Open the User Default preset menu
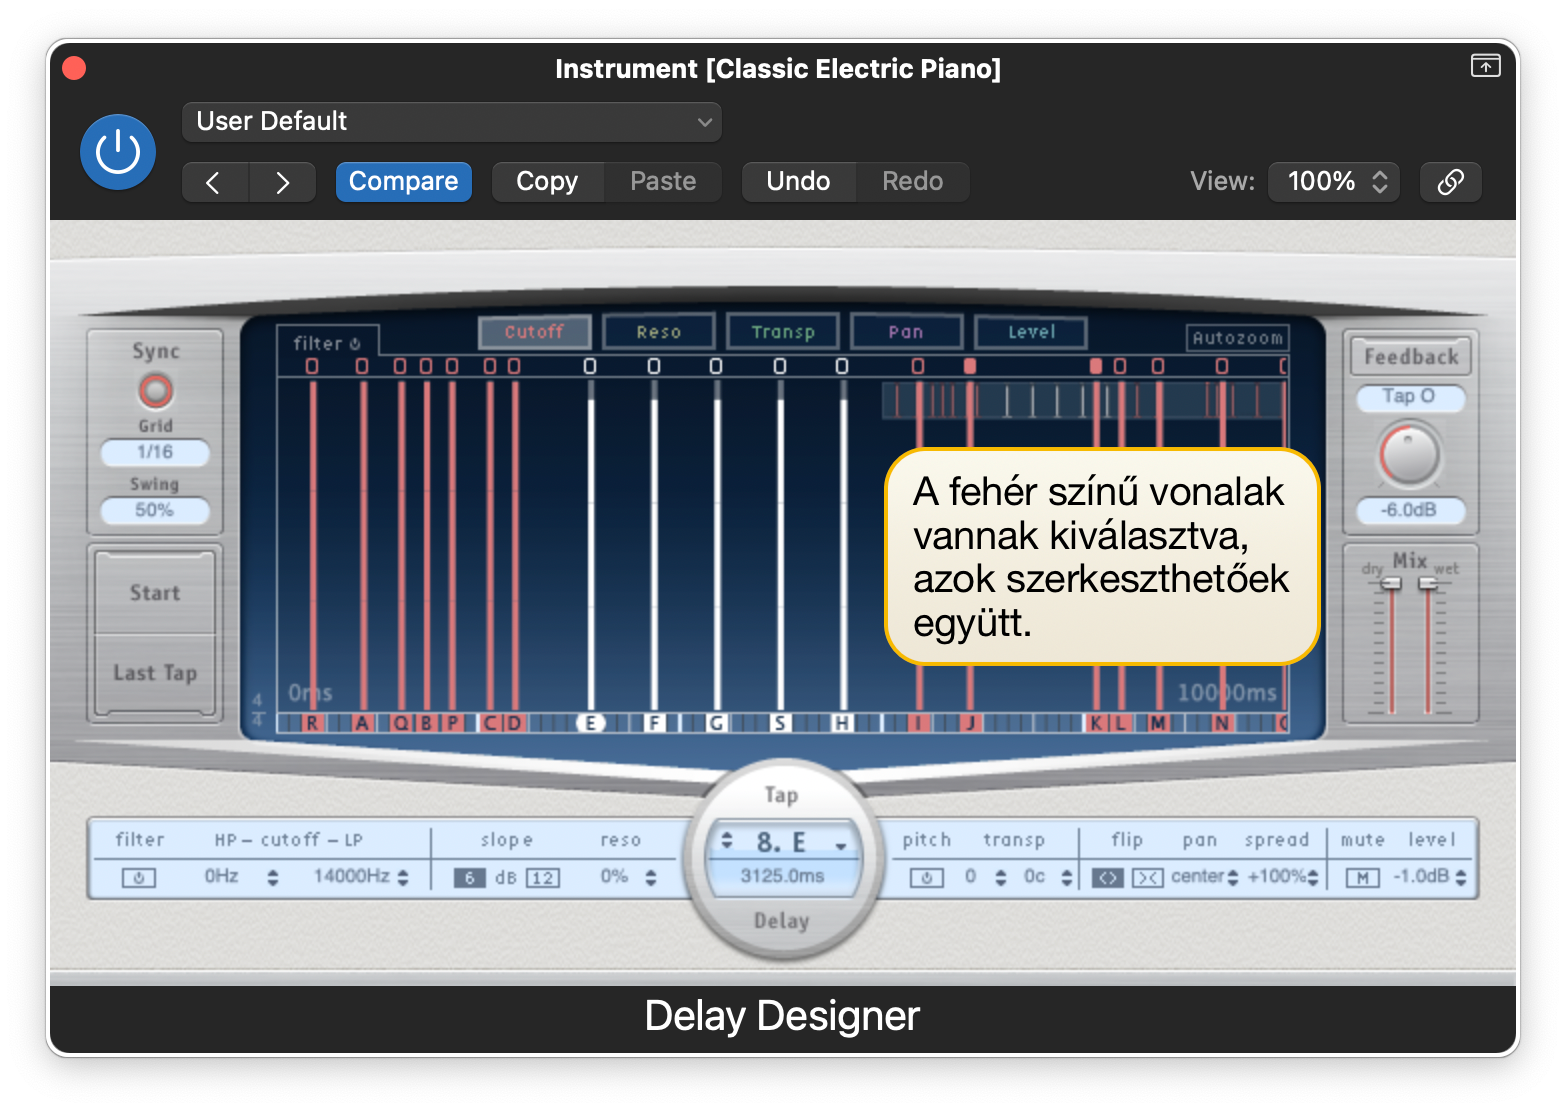Screen dimensions: 1566x1112 tap(452, 122)
